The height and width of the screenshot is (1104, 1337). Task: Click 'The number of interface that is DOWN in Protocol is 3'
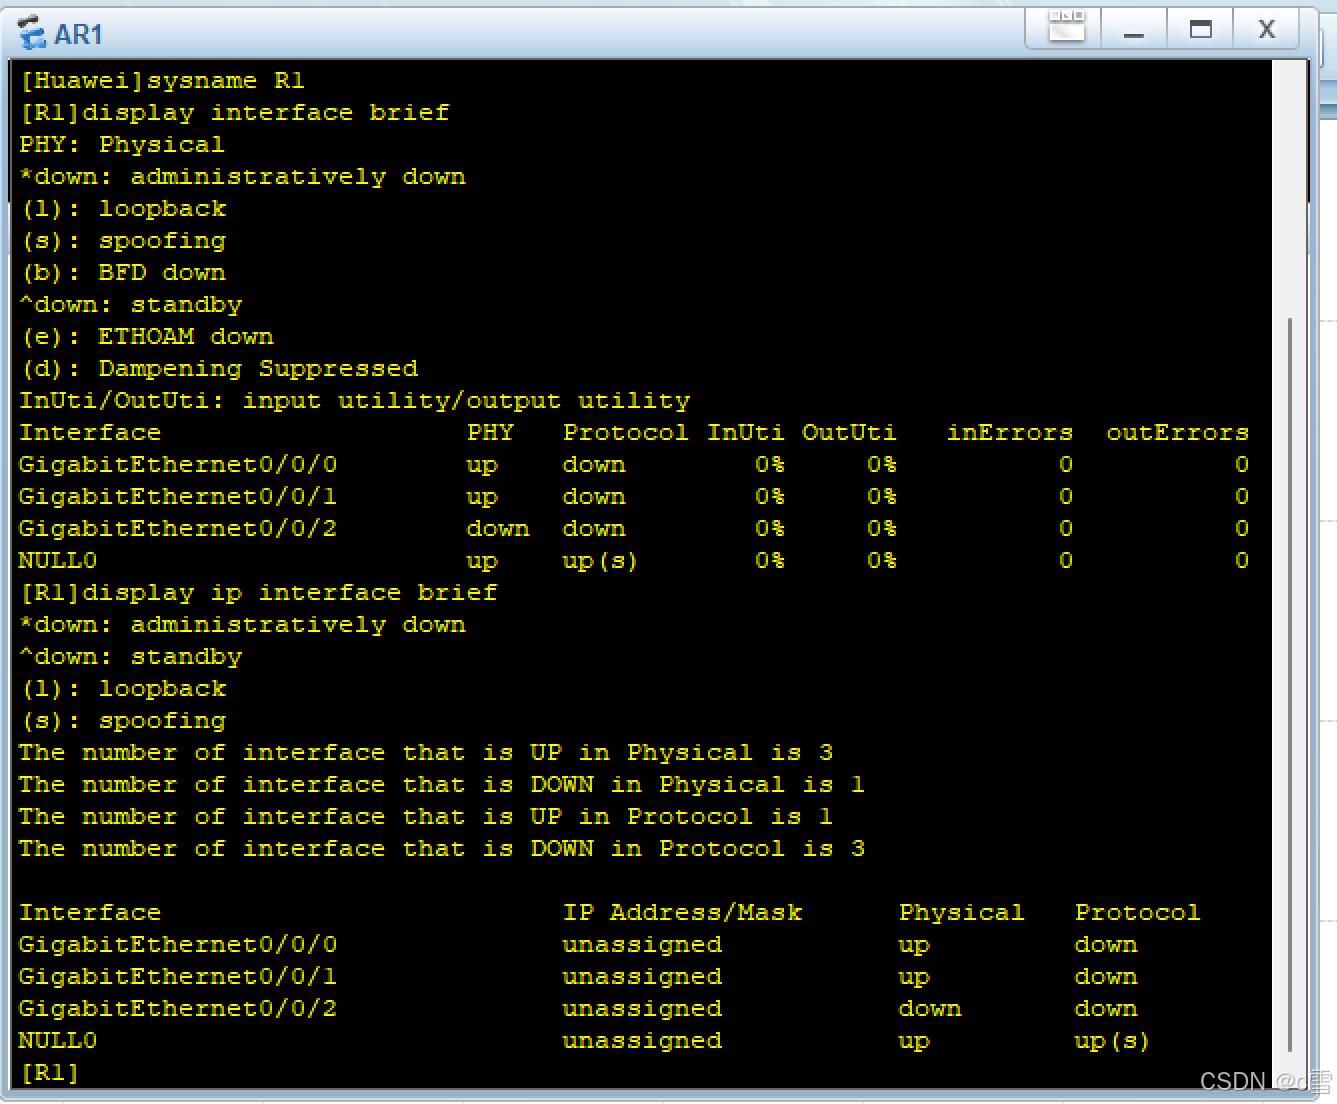point(442,849)
